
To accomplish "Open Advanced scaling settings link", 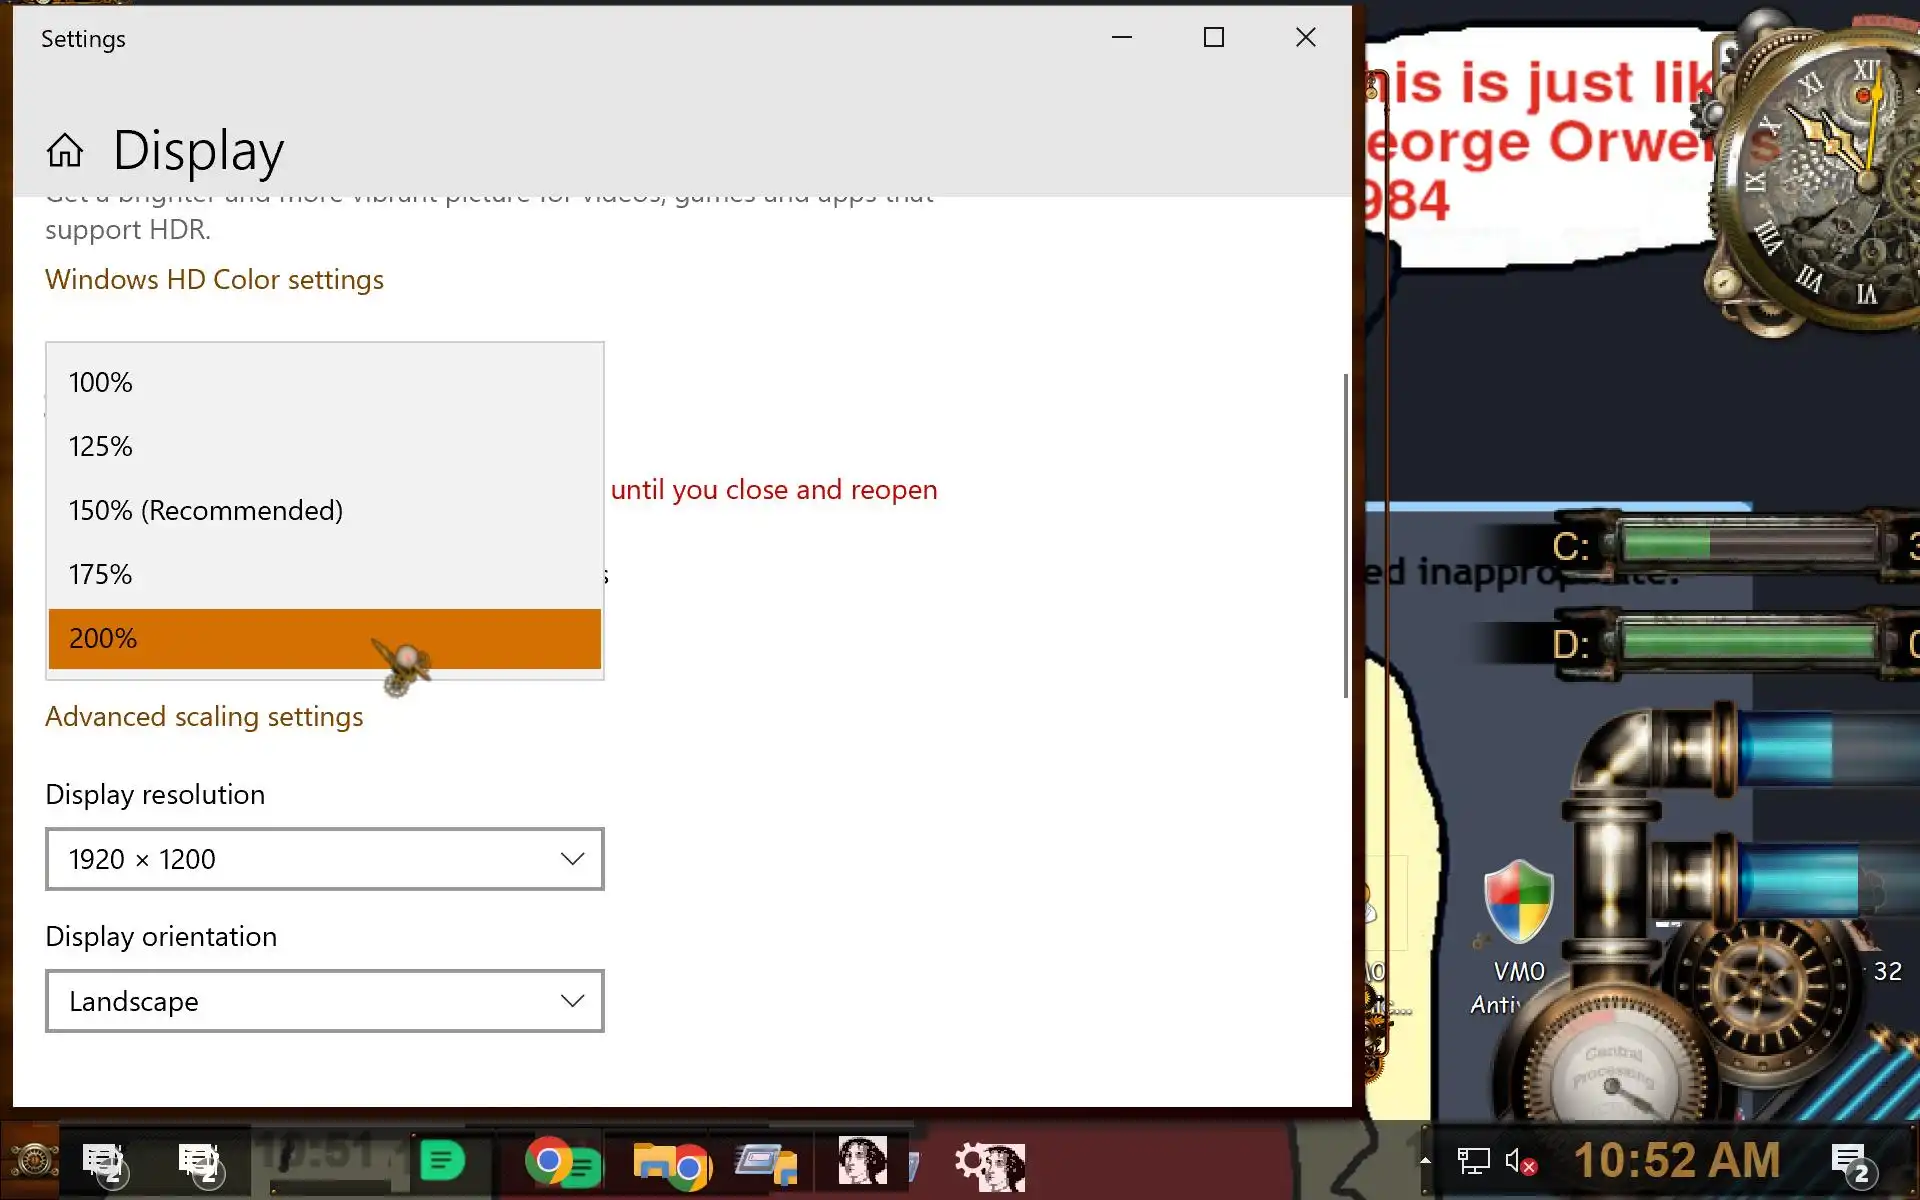I will (x=204, y=717).
